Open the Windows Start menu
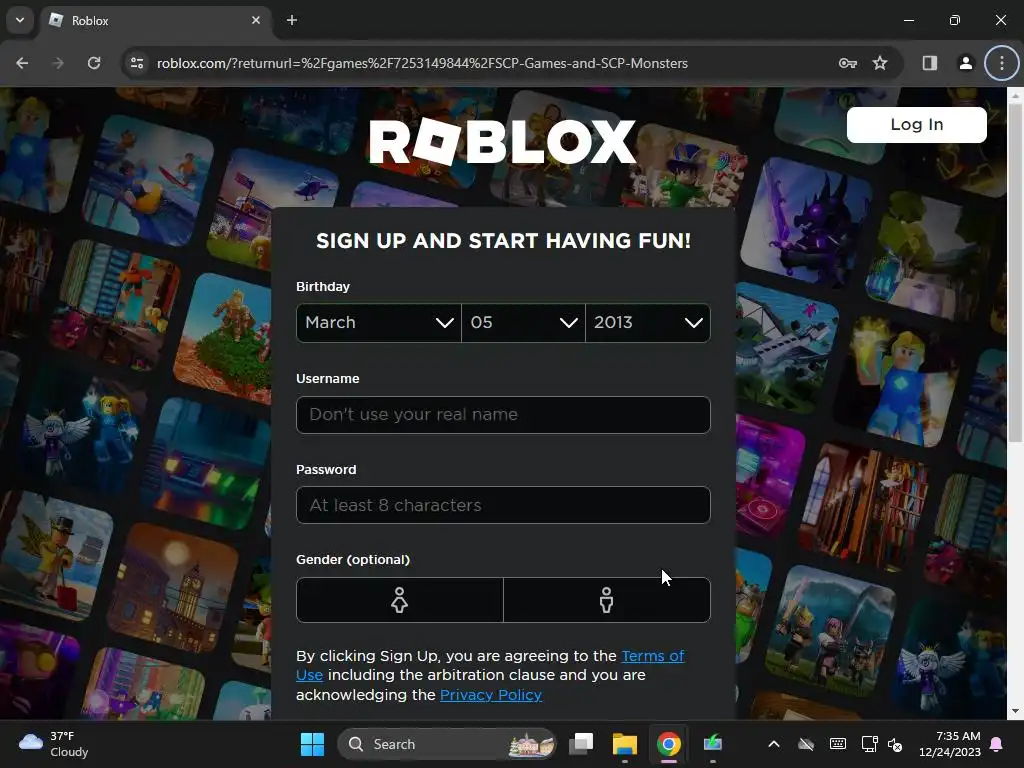 312,744
